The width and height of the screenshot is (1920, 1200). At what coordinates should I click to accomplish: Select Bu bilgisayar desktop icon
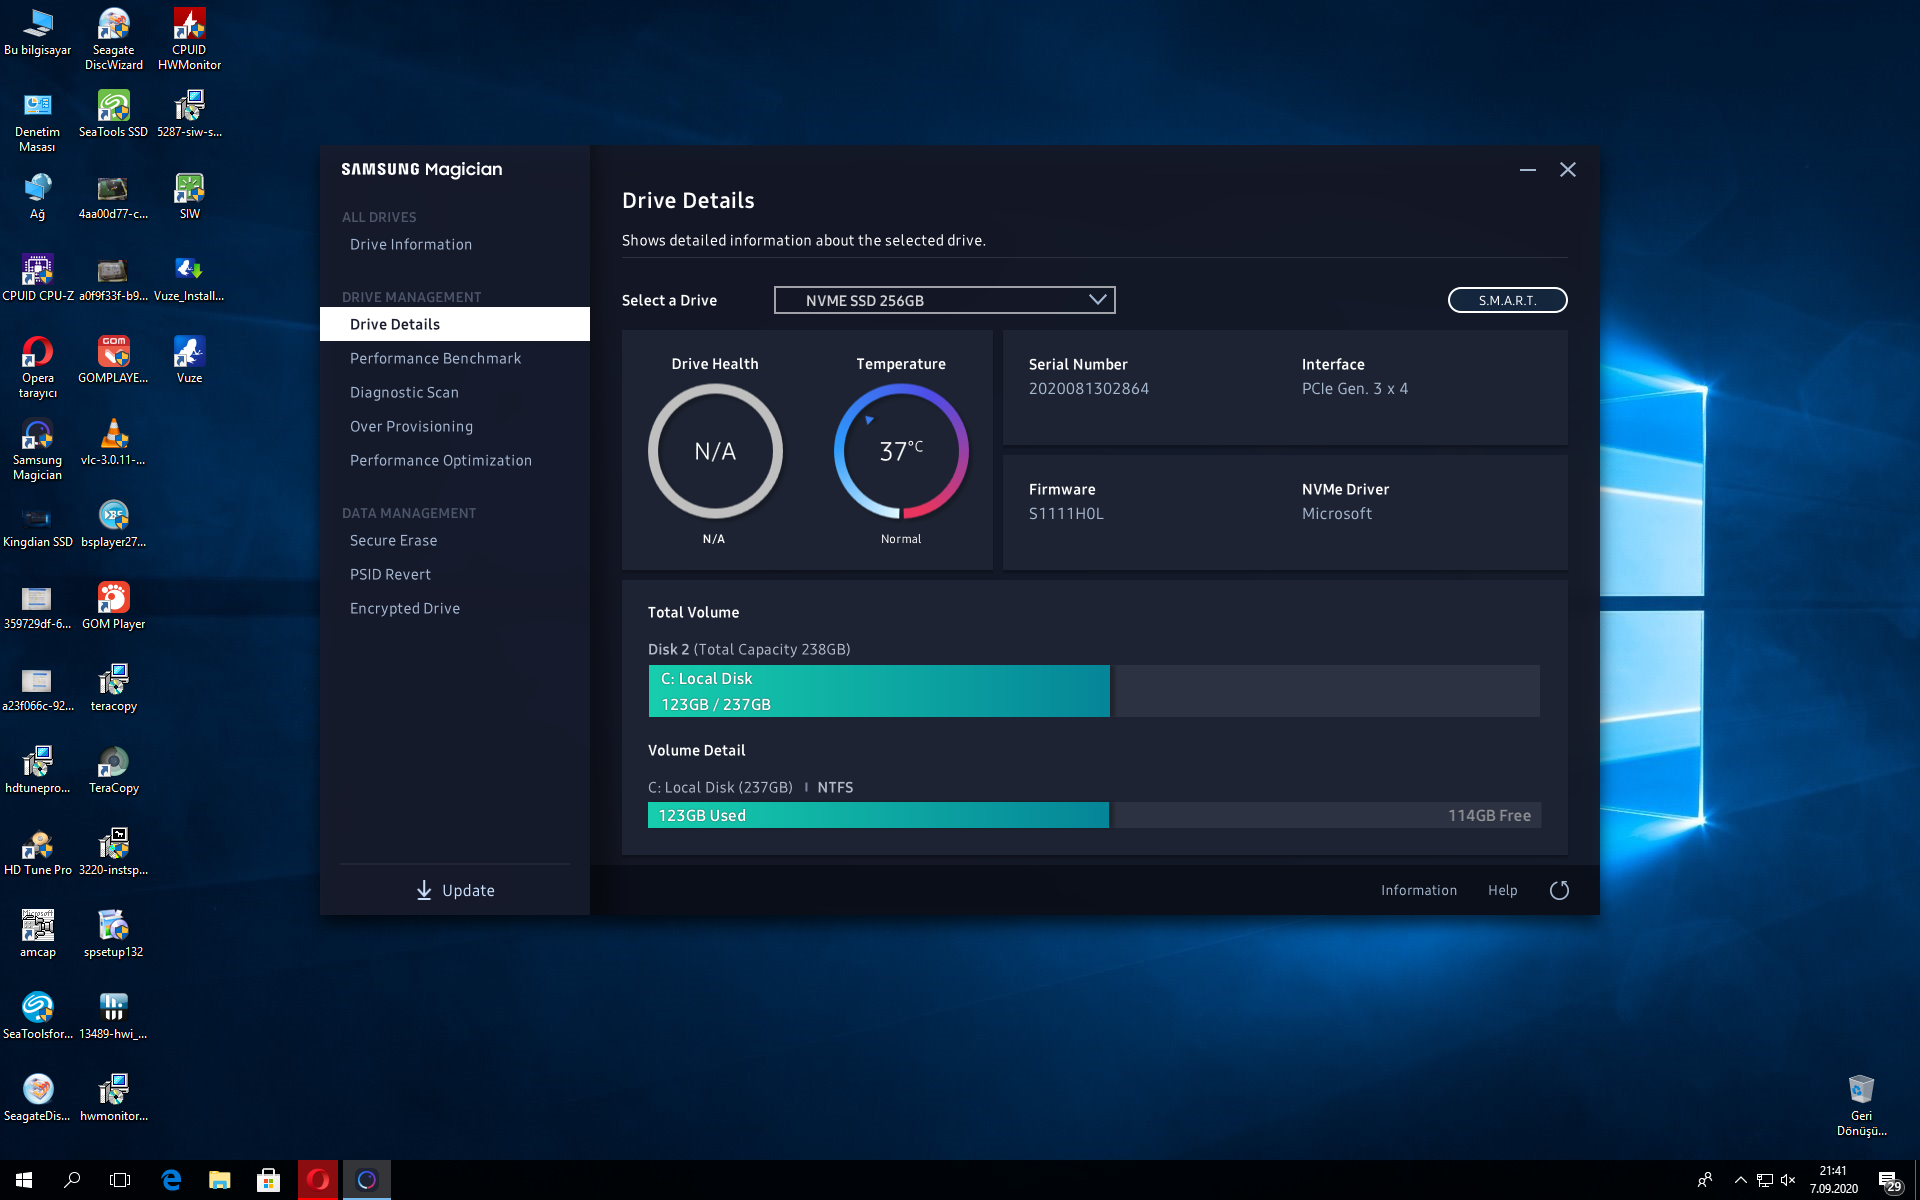(38, 32)
